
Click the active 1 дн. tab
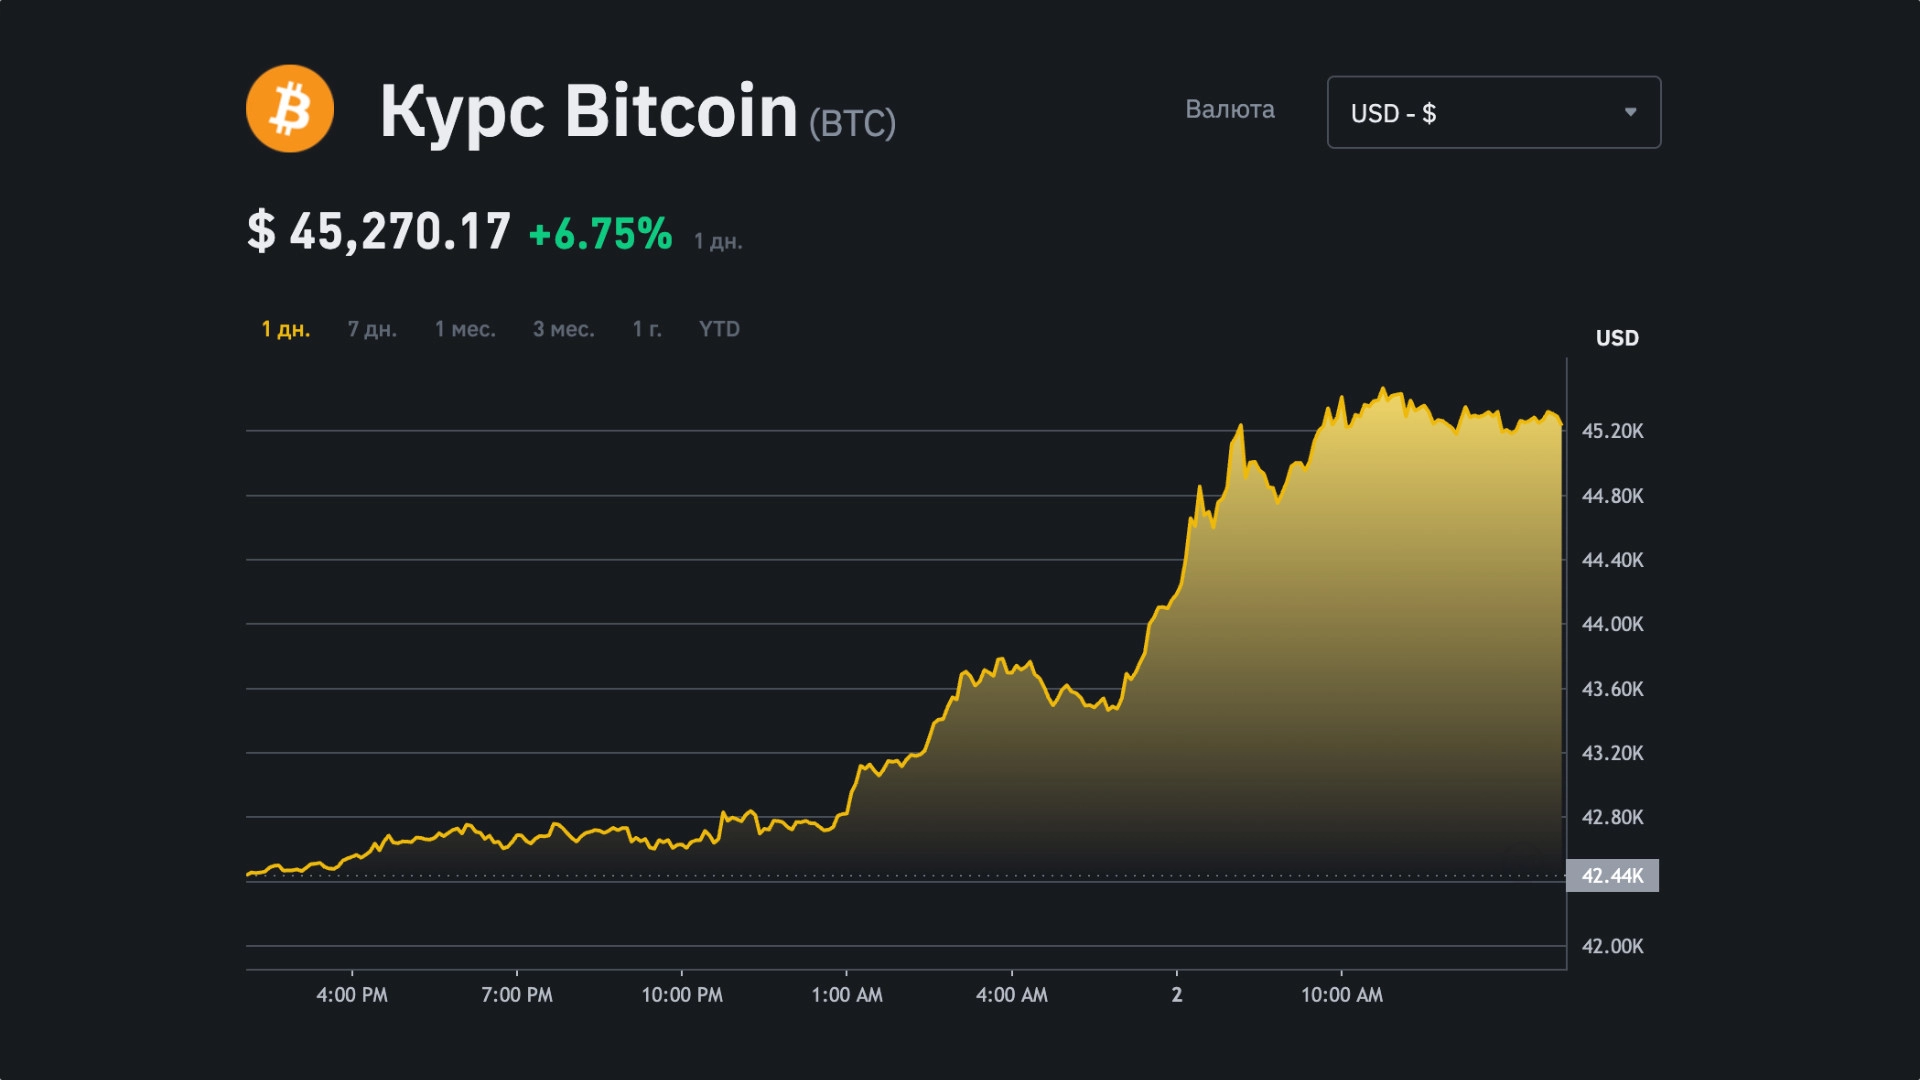[285, 328]
